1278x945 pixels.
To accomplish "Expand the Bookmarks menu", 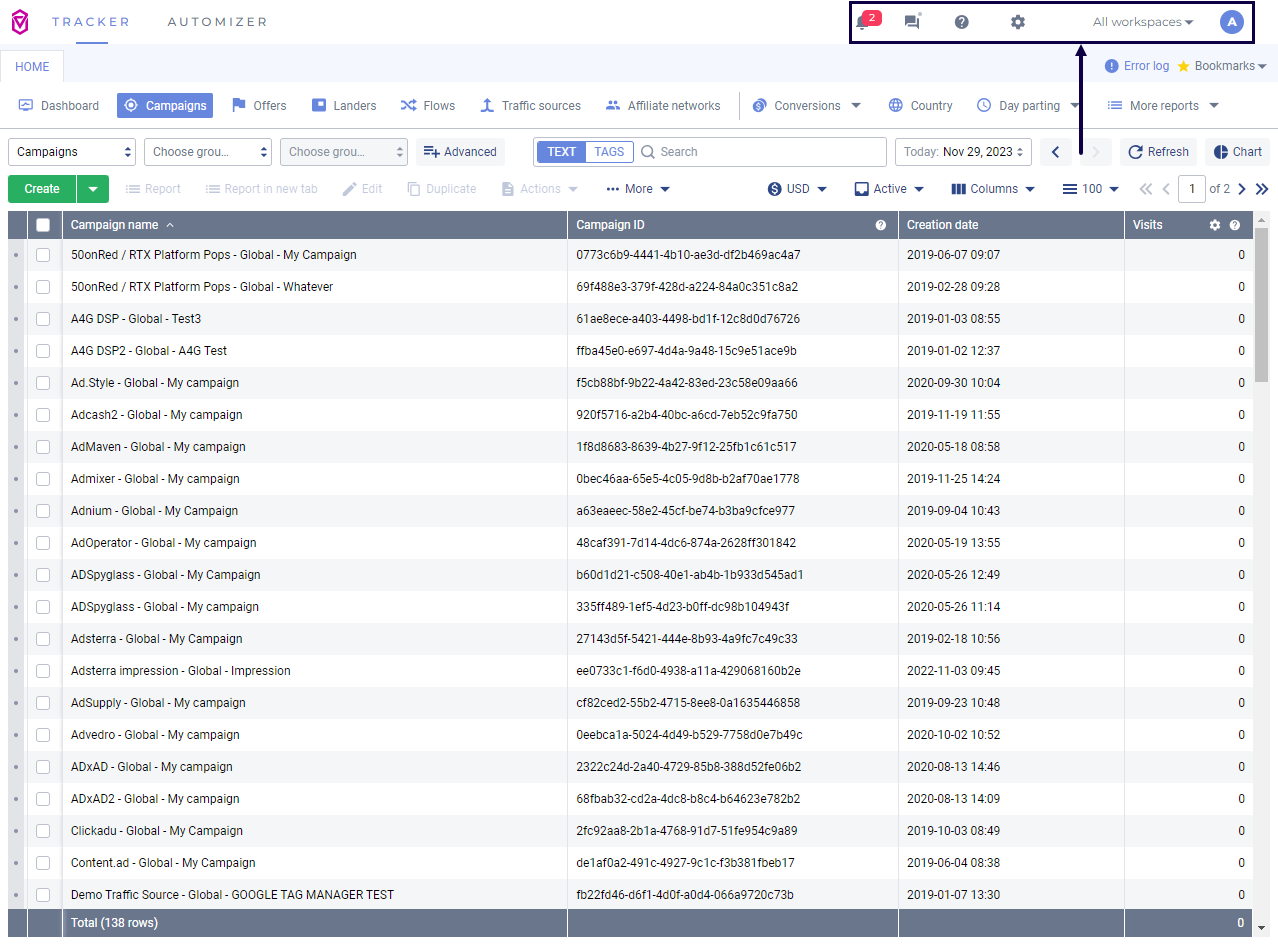I will (x=1222, y=66).
